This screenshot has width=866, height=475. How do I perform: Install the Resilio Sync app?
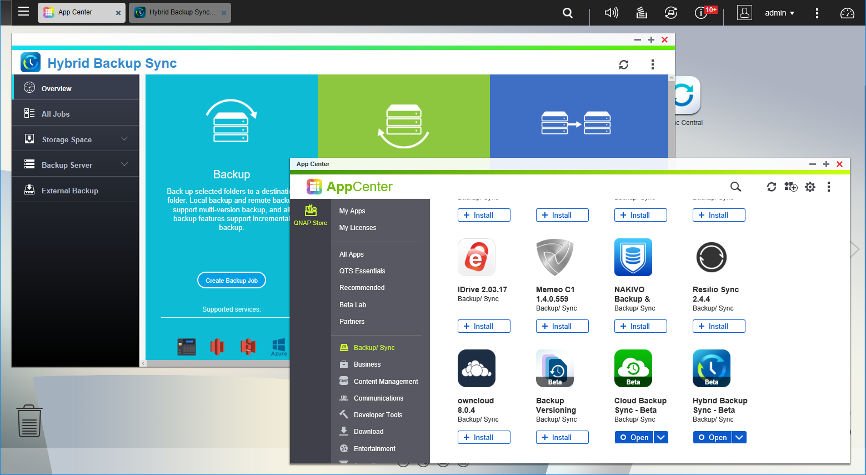pyautogui.click(x=719, y=326)
